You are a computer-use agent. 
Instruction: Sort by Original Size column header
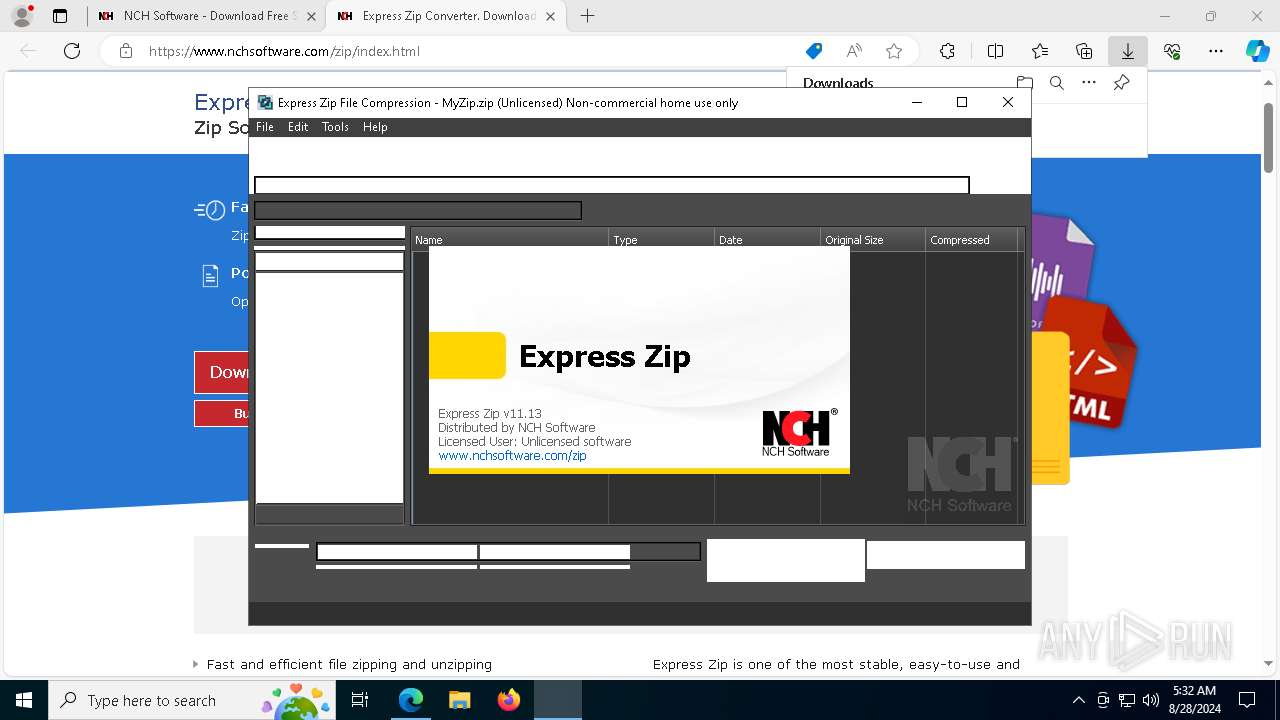(873, 240)
